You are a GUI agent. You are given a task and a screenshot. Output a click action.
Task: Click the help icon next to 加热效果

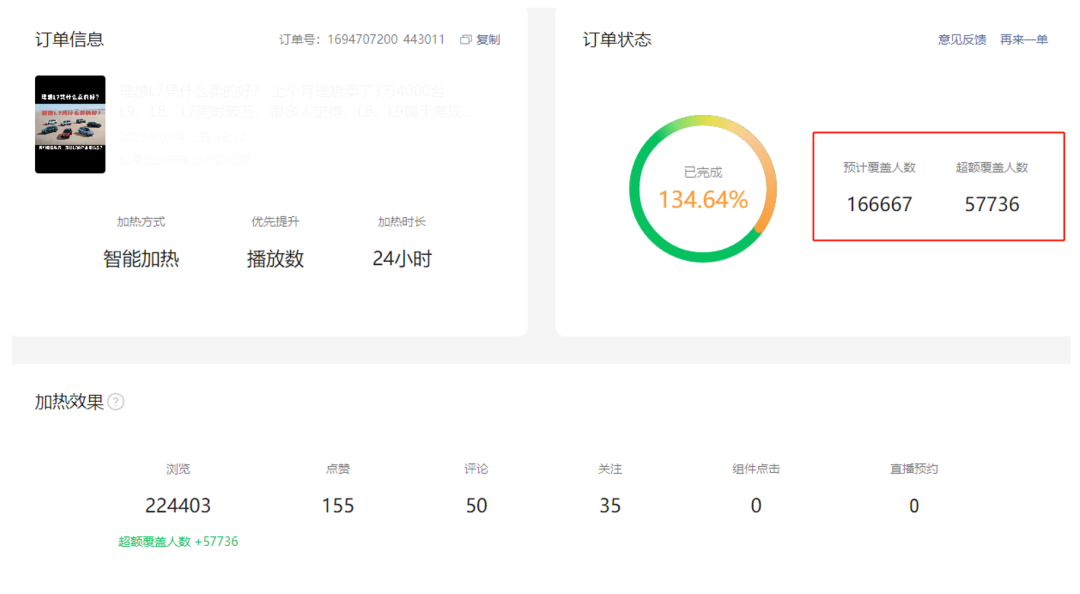tap(116, 402)
